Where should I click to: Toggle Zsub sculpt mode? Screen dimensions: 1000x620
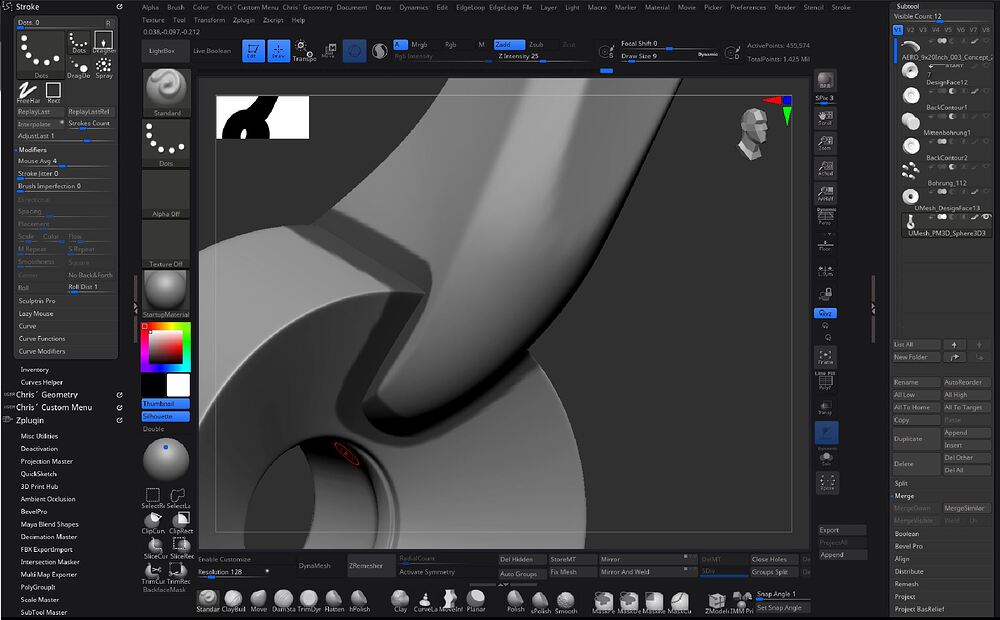pos(536,45)
